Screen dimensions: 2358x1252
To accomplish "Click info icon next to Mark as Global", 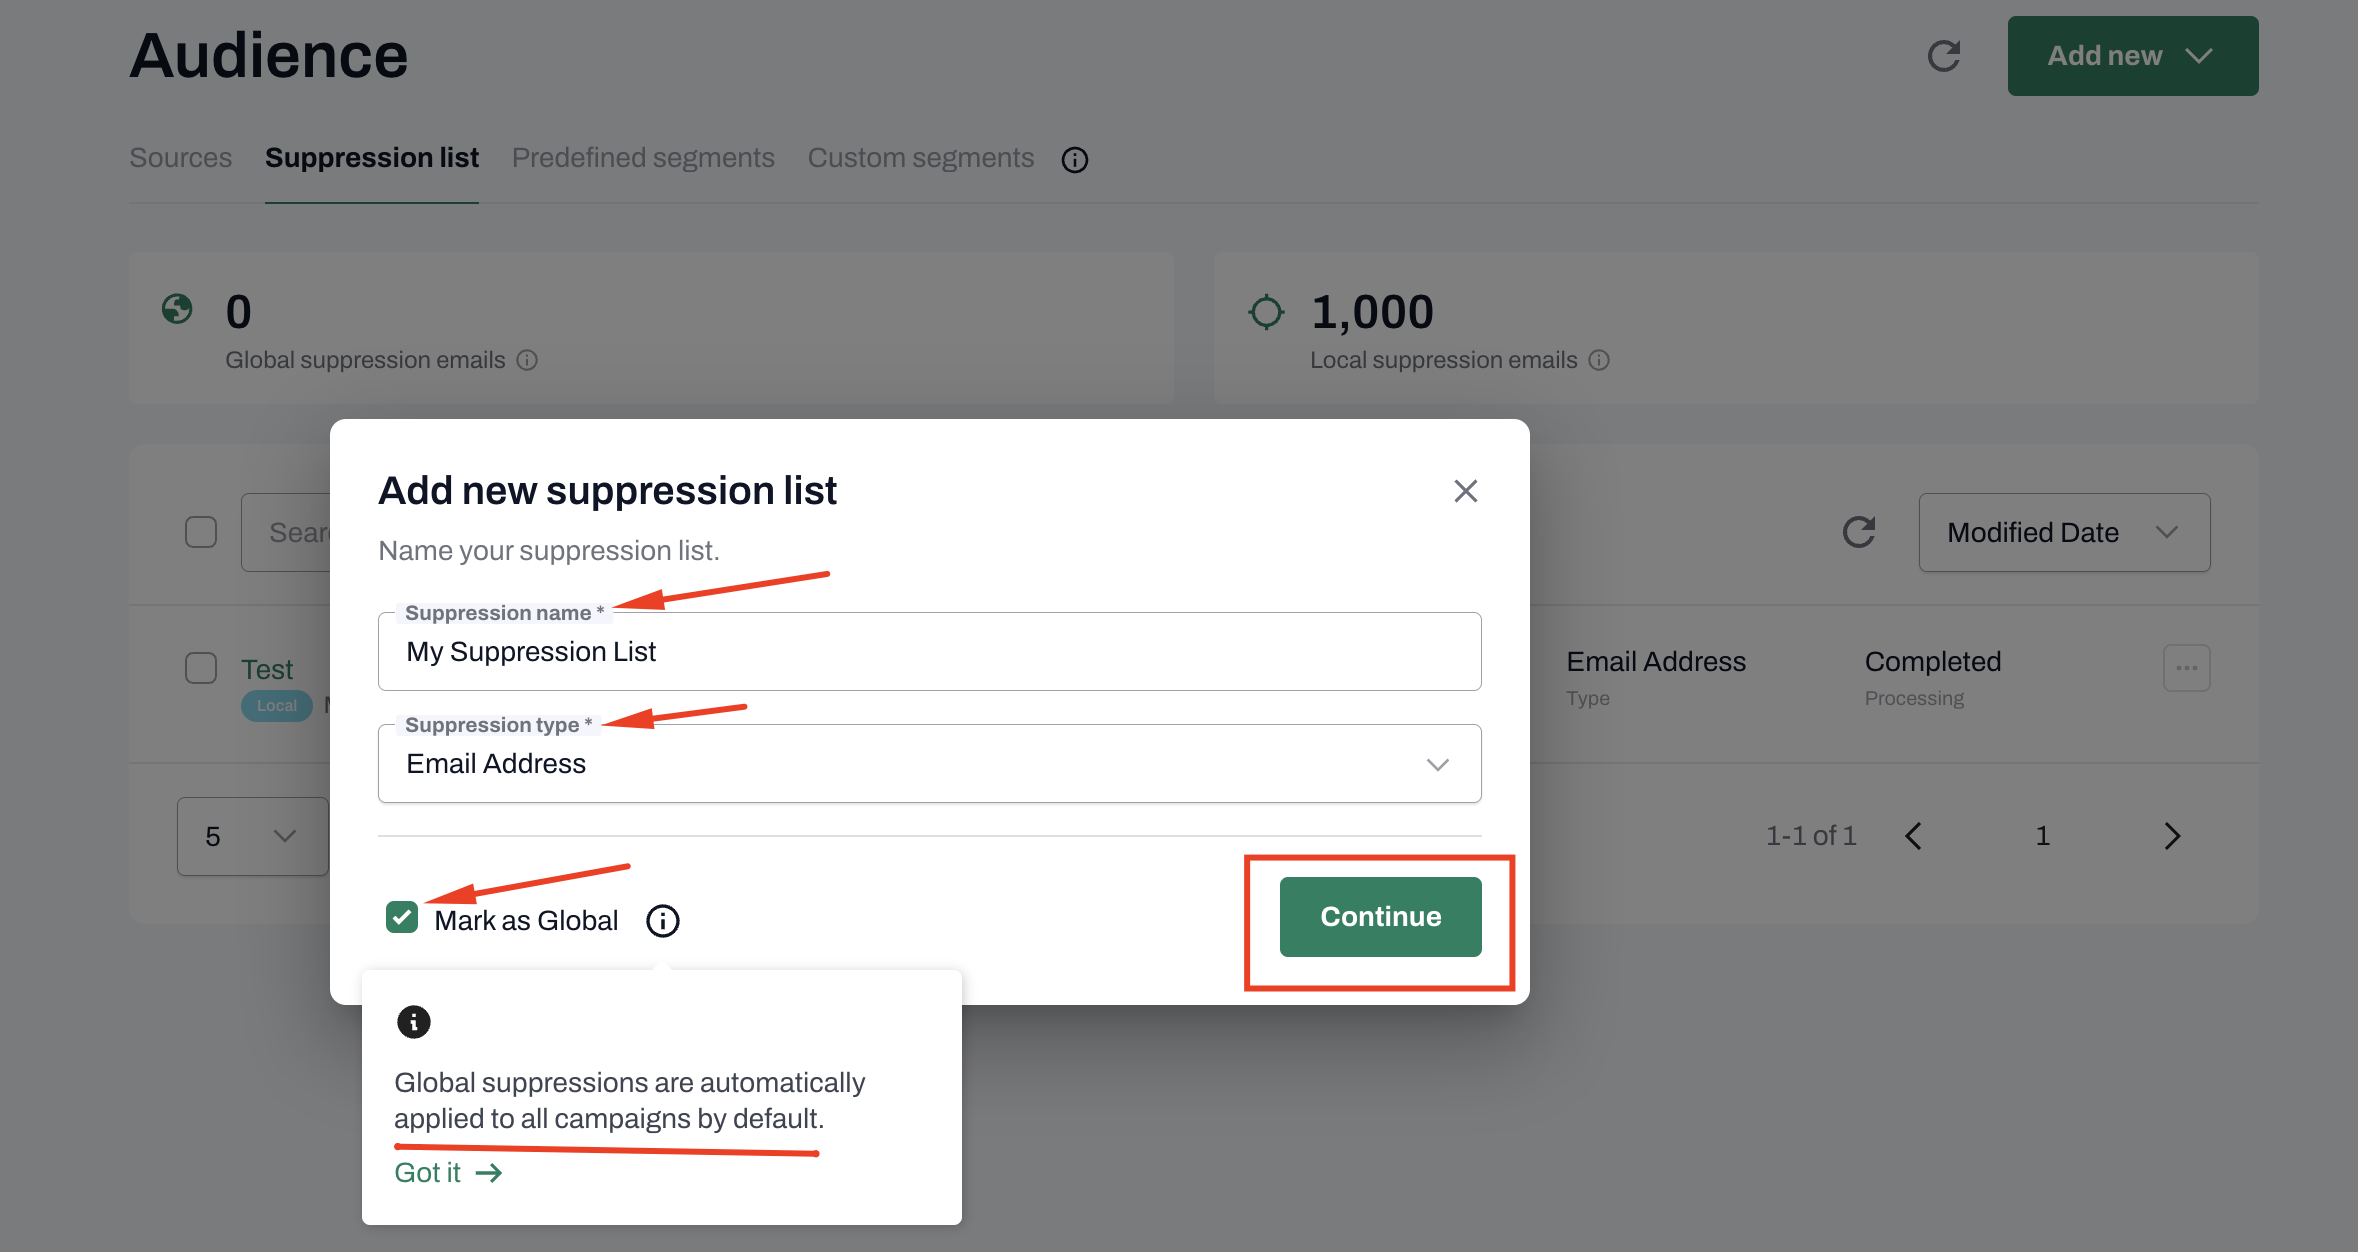I will 663,921.
